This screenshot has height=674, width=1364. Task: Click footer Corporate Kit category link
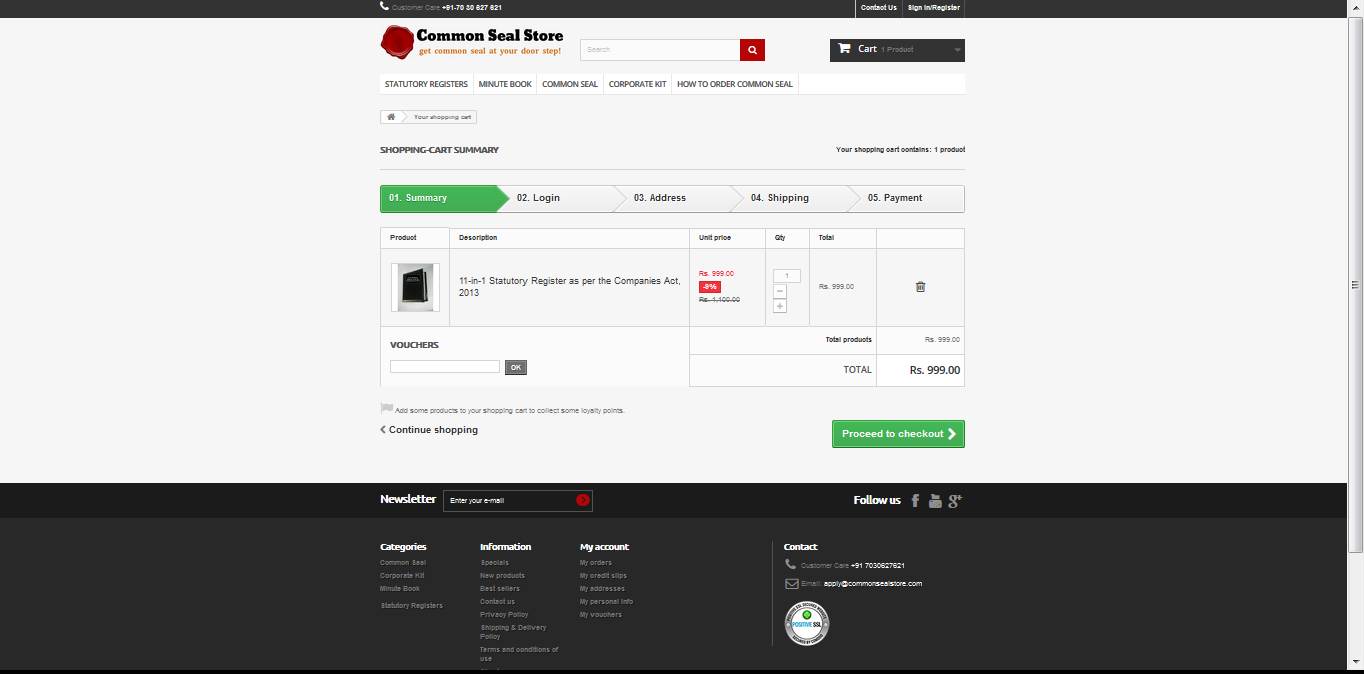click(402, 576)
